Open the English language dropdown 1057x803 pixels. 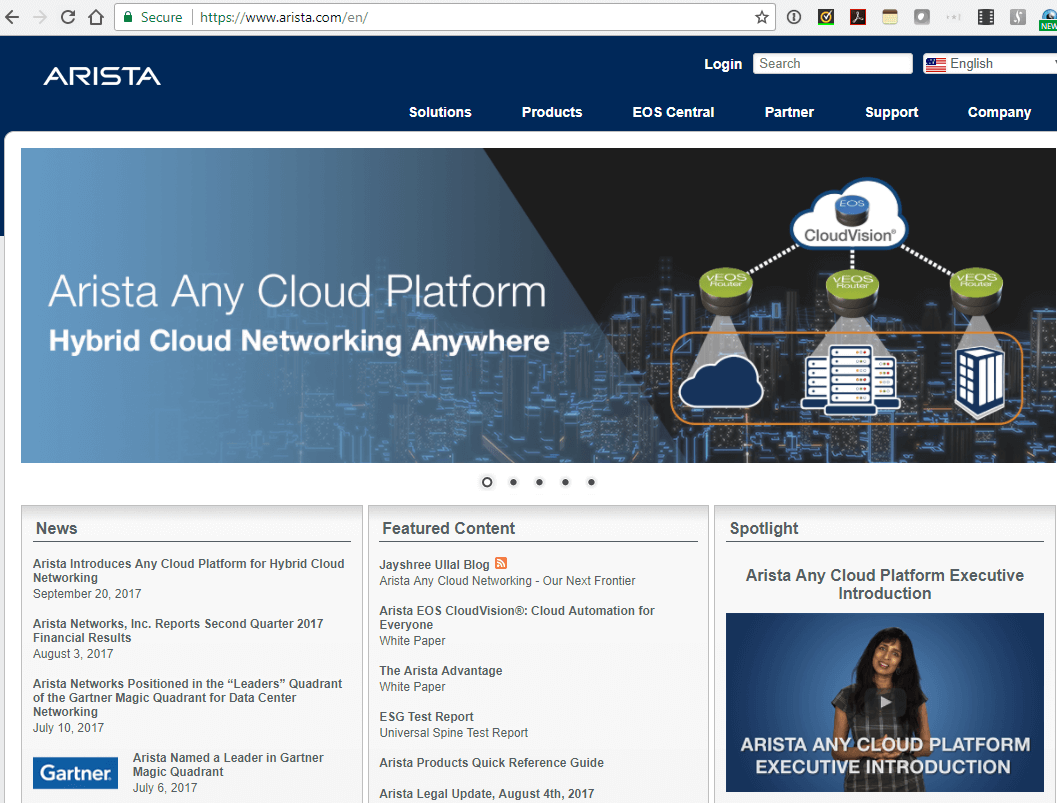coord(990,63)
